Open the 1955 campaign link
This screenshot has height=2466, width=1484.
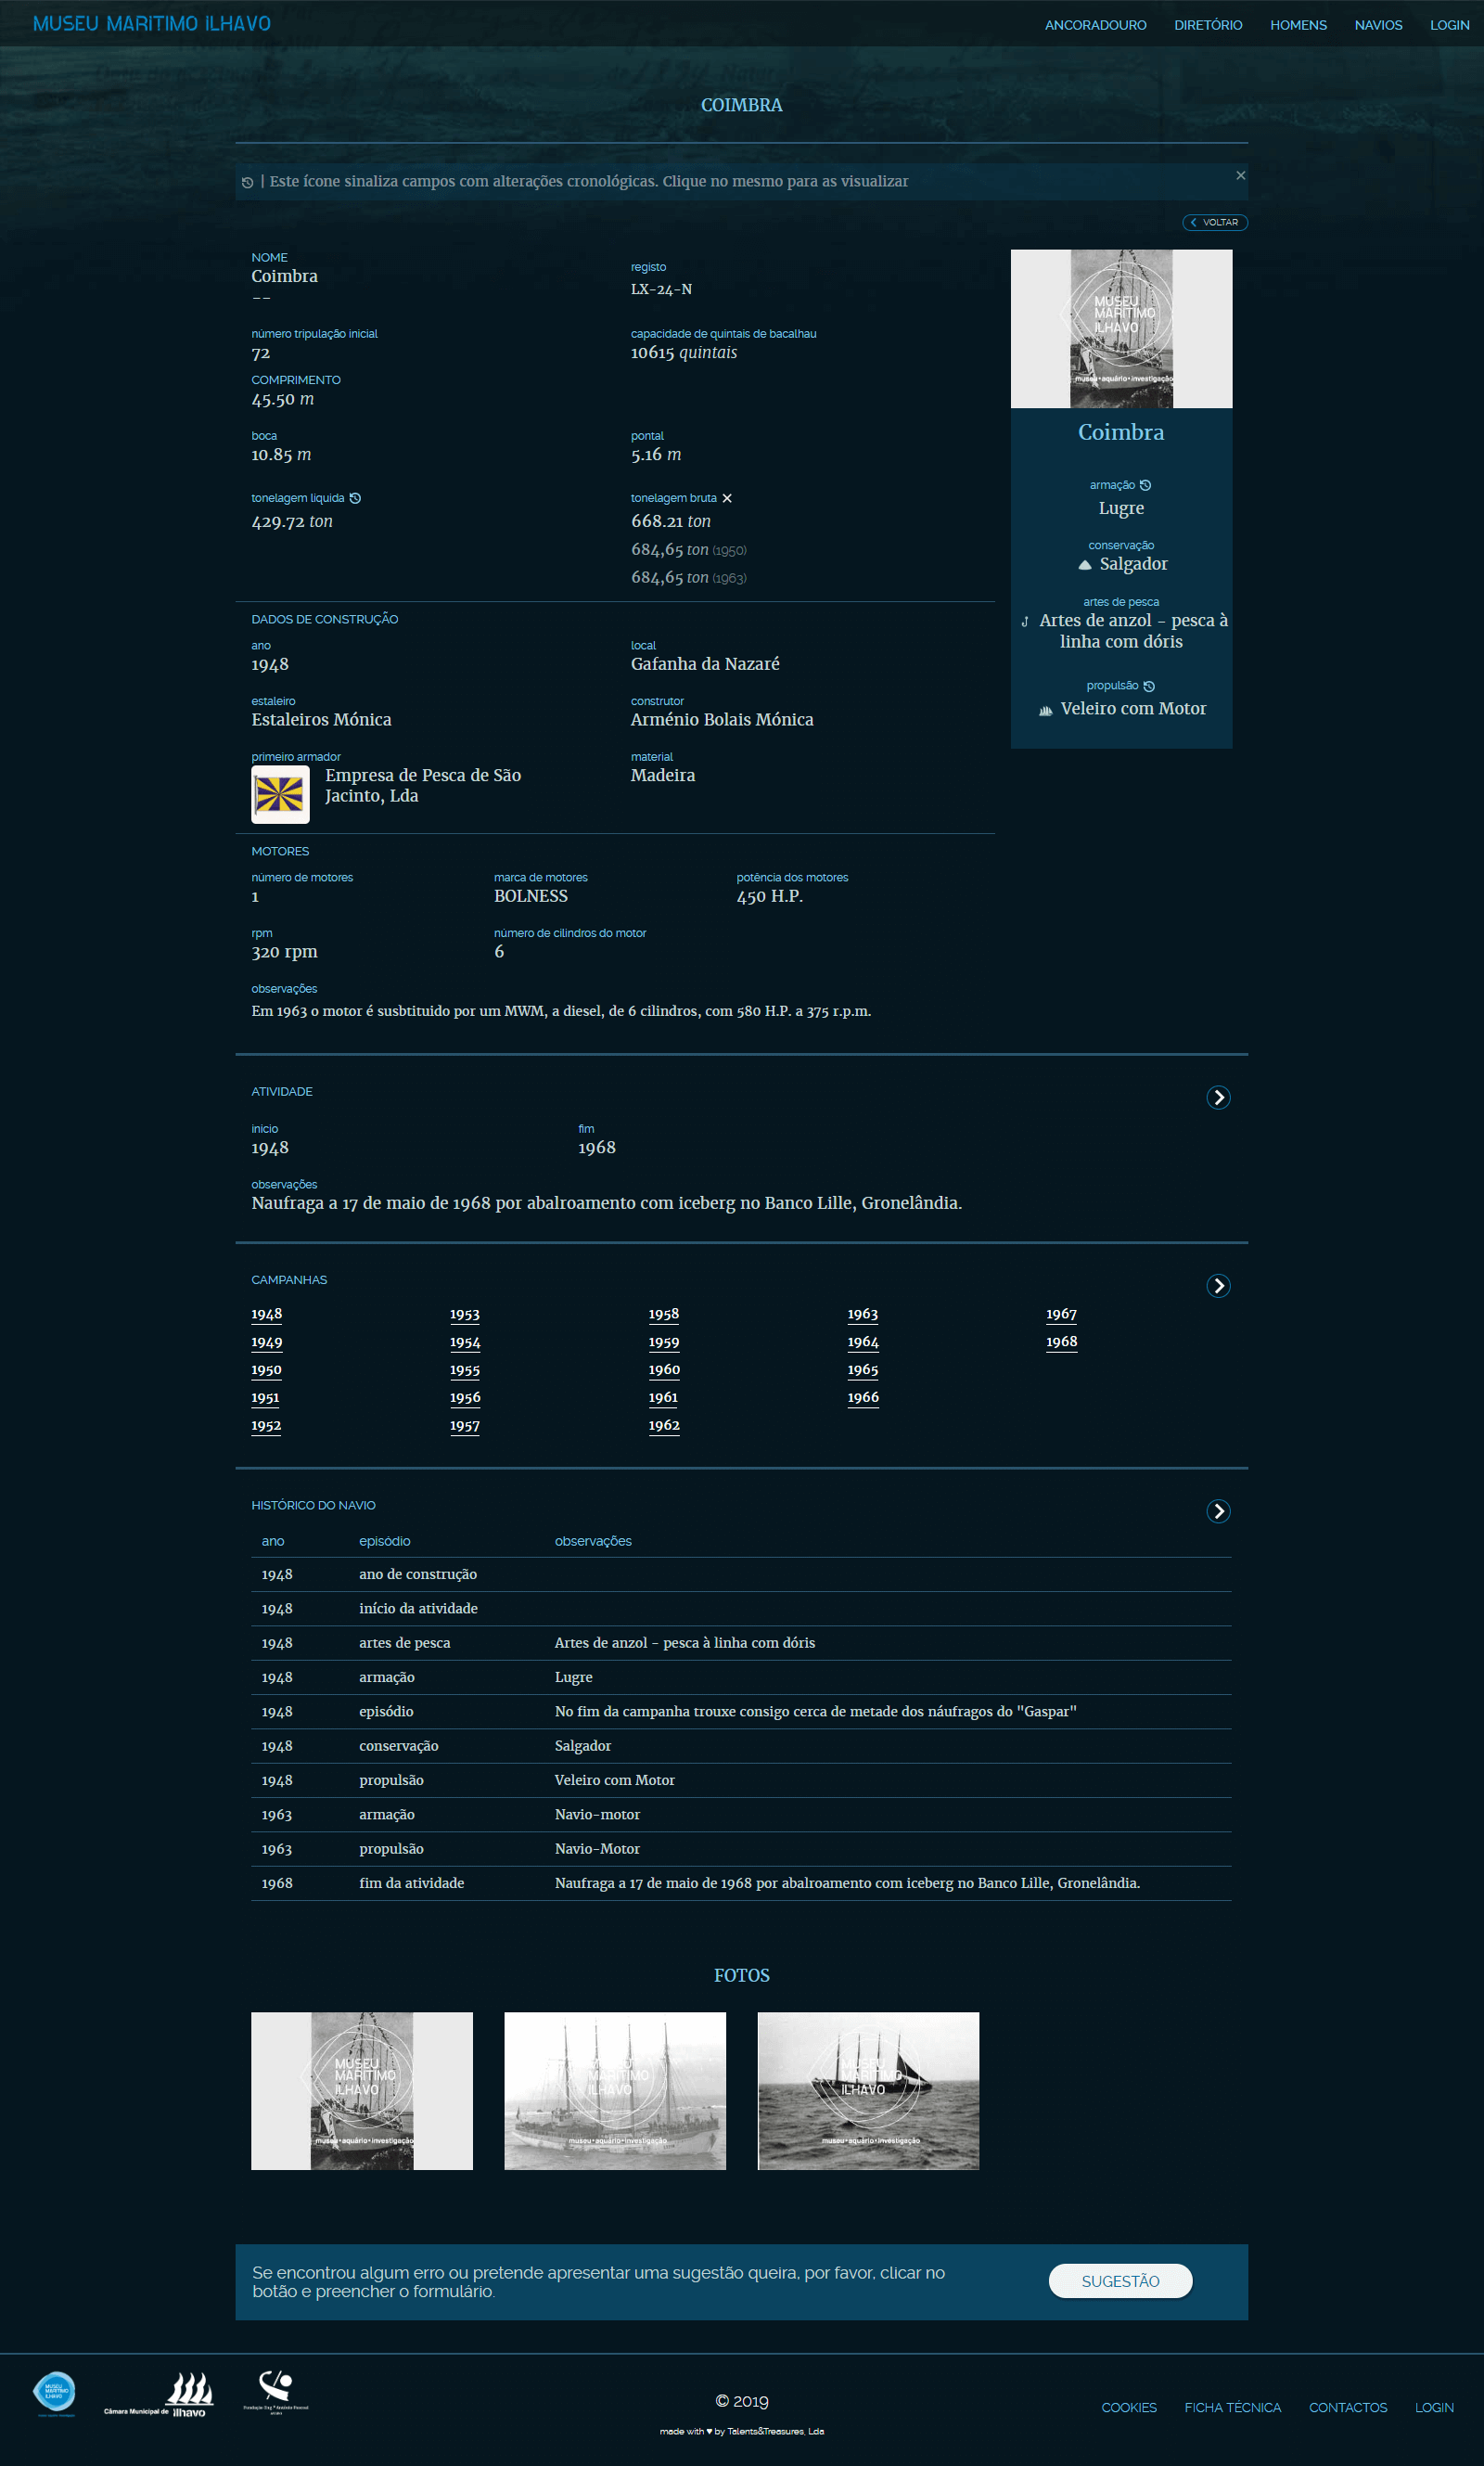pyautogui.click(x=464, y=1369)
